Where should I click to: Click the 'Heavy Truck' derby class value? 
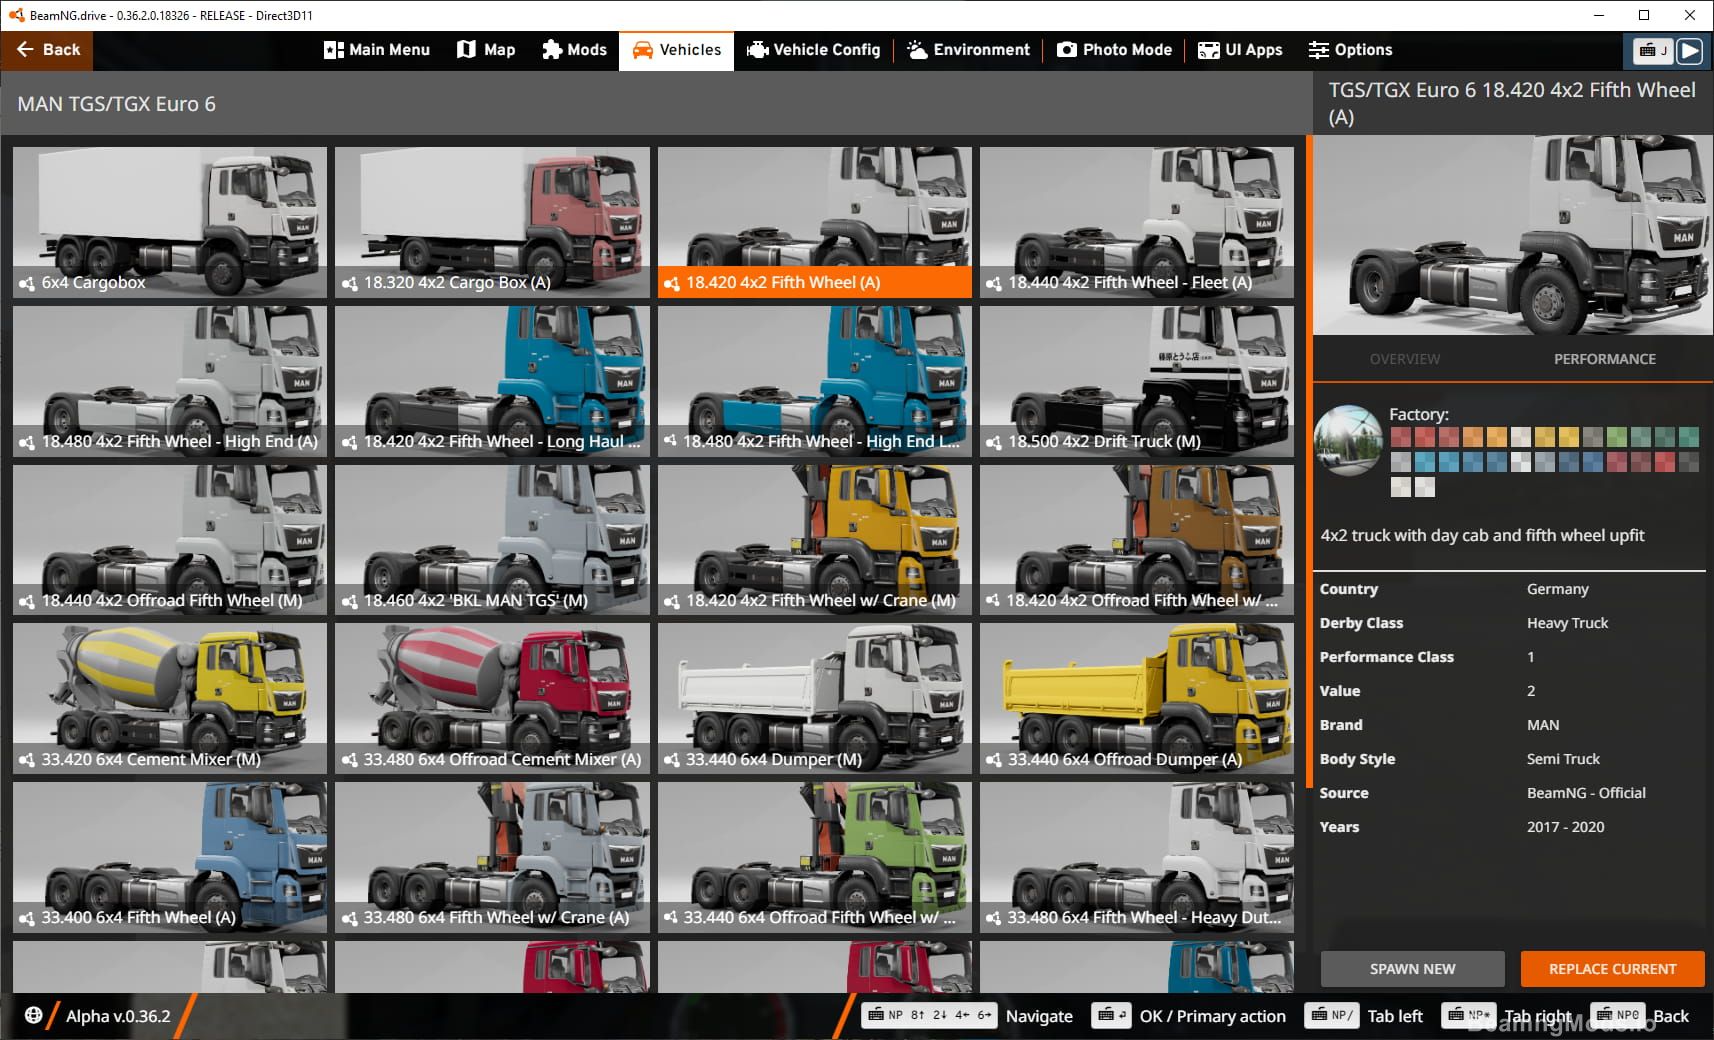click(x=1567, y=623)
